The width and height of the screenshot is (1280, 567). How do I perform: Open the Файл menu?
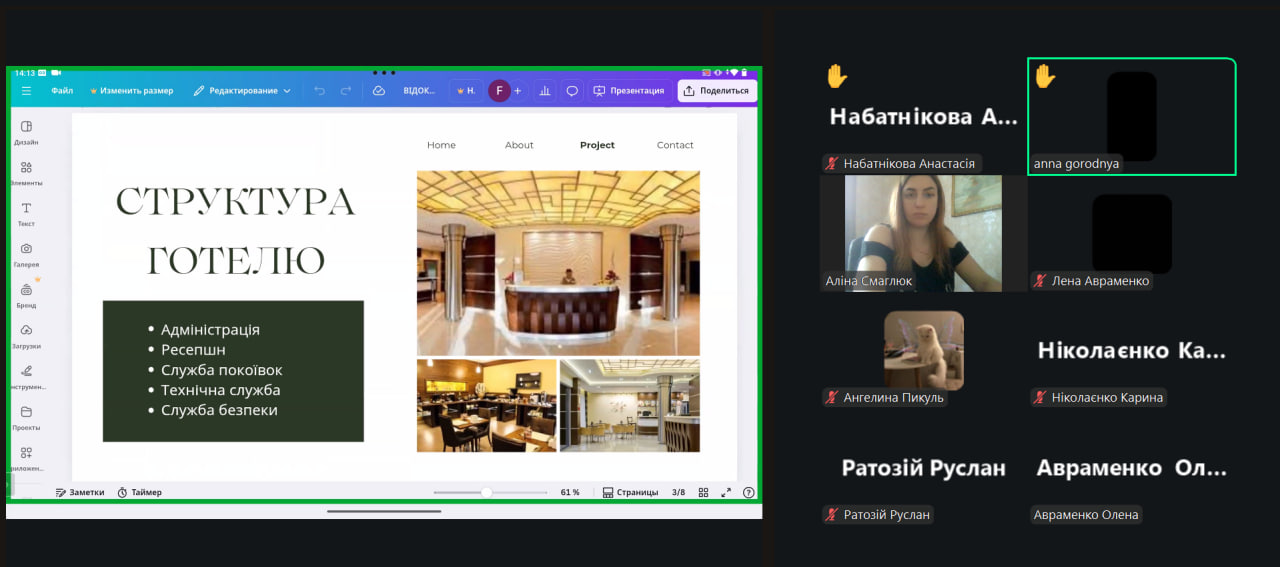click(x=62, y=91)
